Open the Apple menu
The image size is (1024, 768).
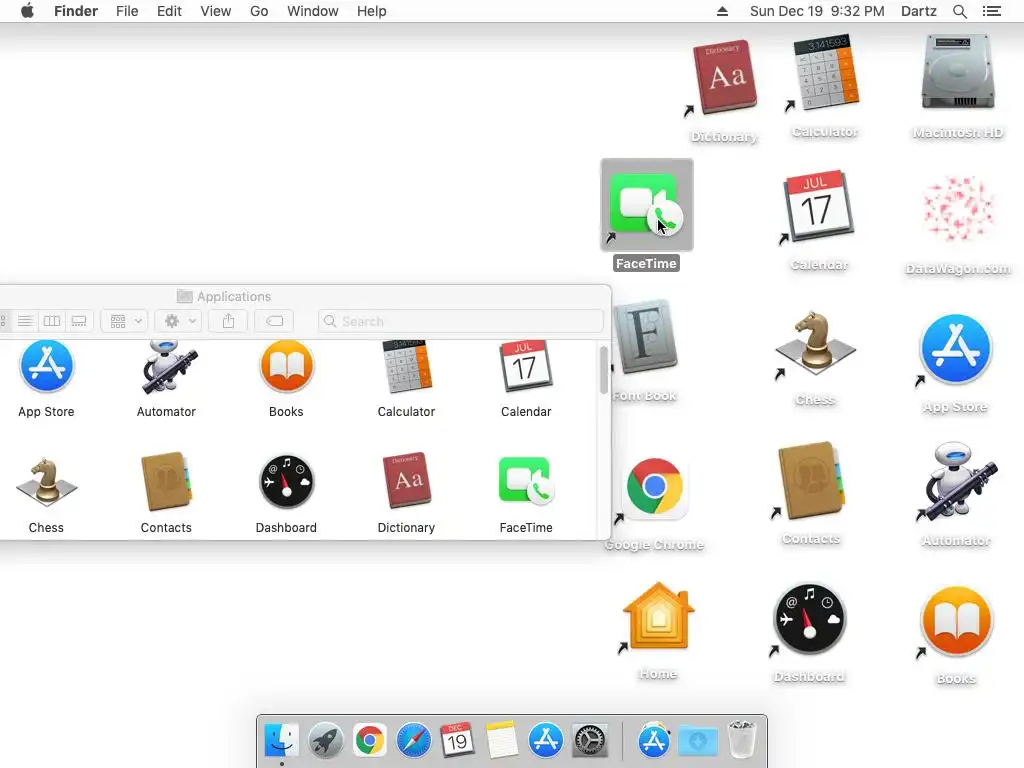[27, 11]
